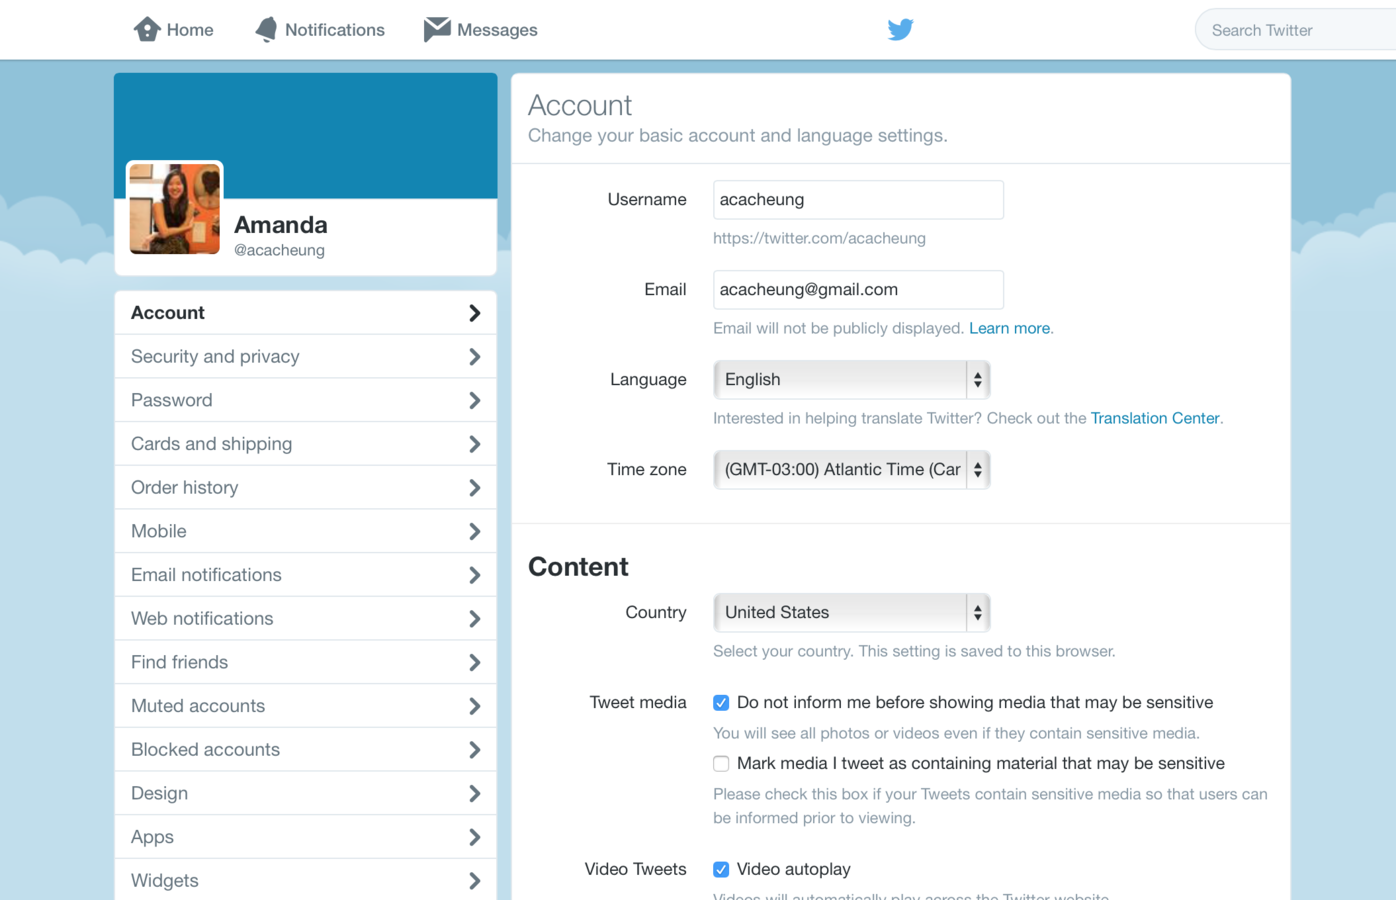Click the Search Twitter box

[1296, 30]
